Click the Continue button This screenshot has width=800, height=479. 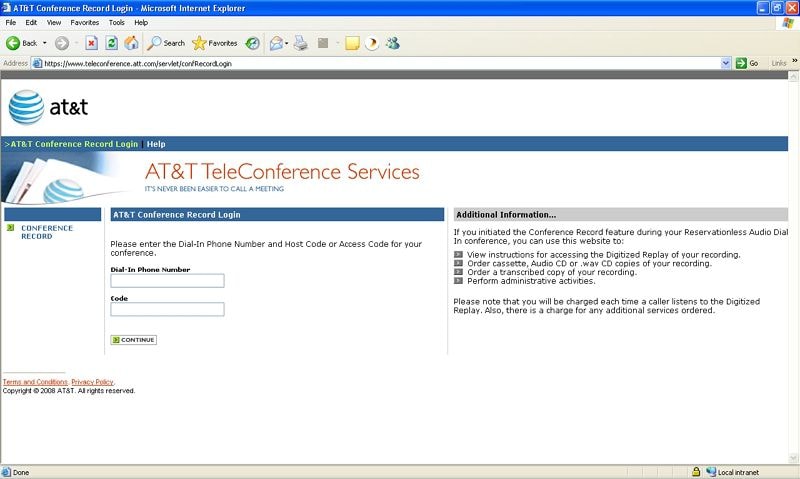tap(134, 340)
